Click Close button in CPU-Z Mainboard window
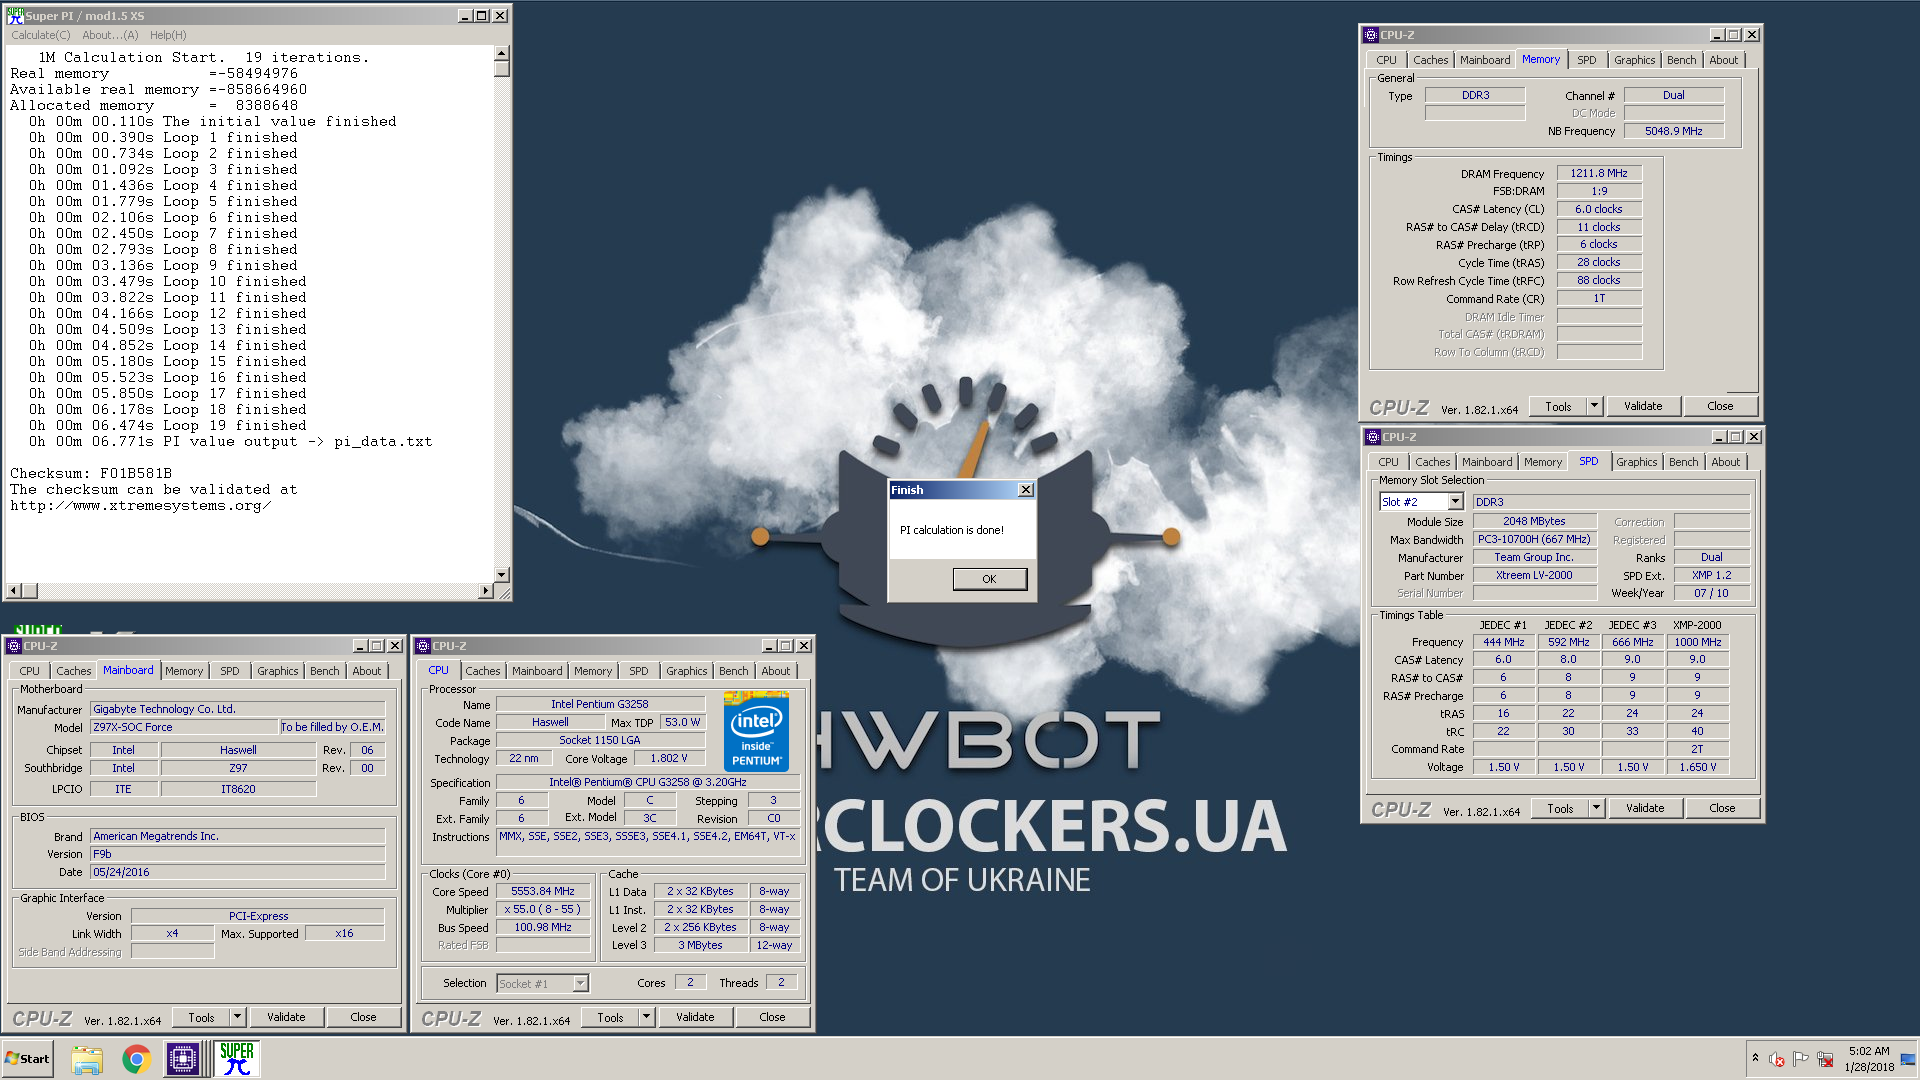This screenshot has width=1920, height=1080. (363, 1017)
